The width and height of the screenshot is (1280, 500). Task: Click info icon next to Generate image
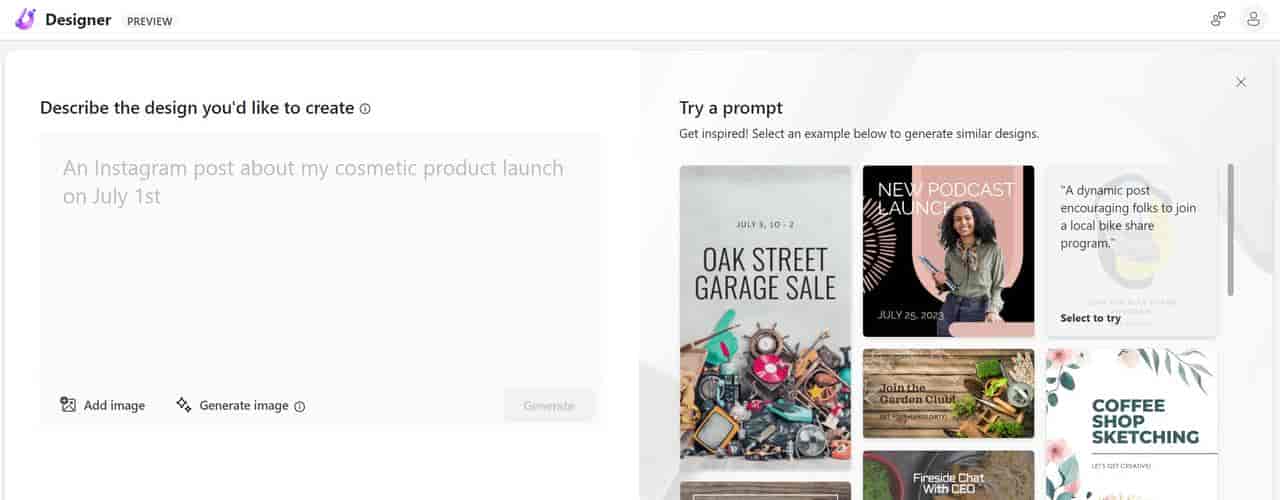(300, 406)
